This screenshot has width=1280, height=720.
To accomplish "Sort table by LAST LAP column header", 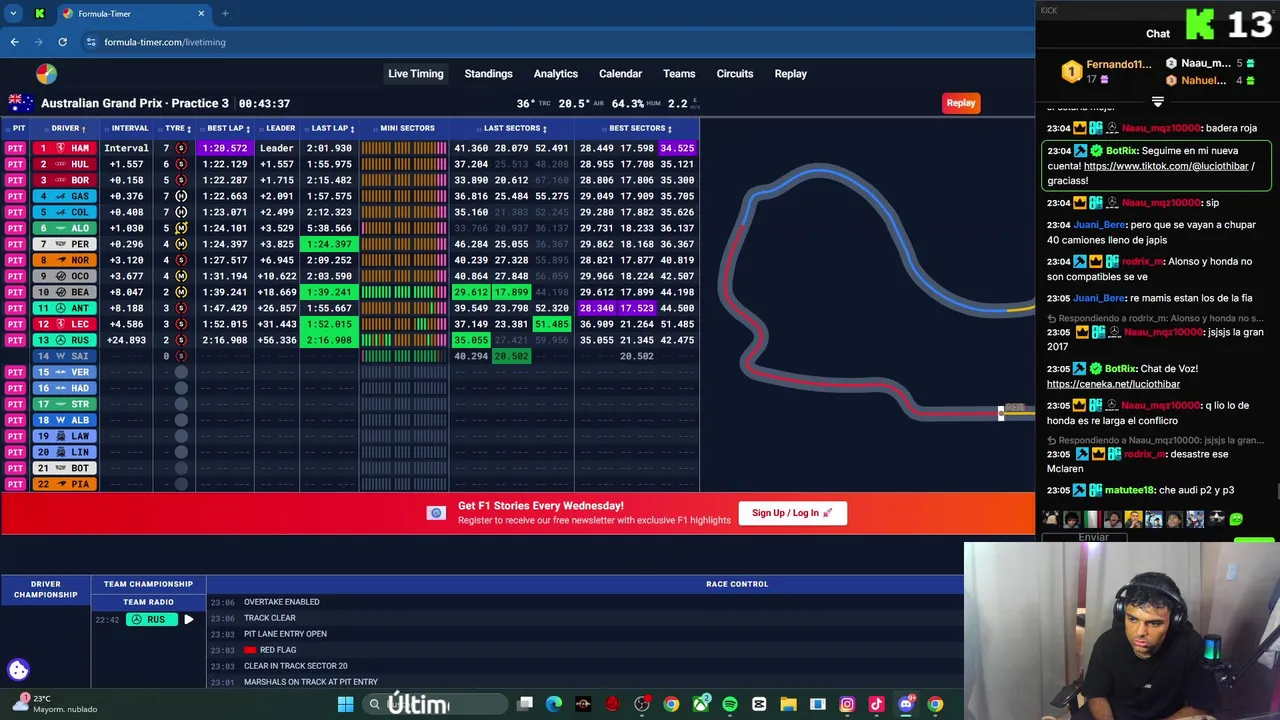I will click(332, 128).
